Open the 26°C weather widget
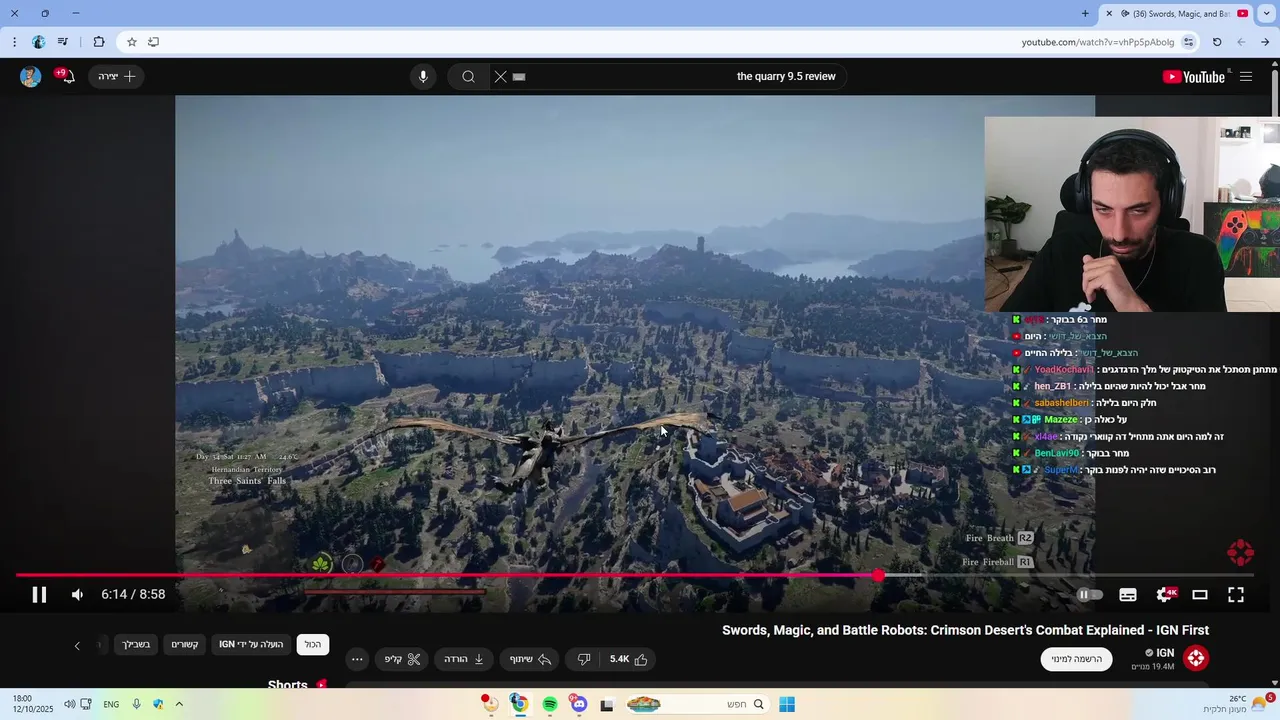The height and width of the screenshot is (720, 1280). [x=1237, y=704]
